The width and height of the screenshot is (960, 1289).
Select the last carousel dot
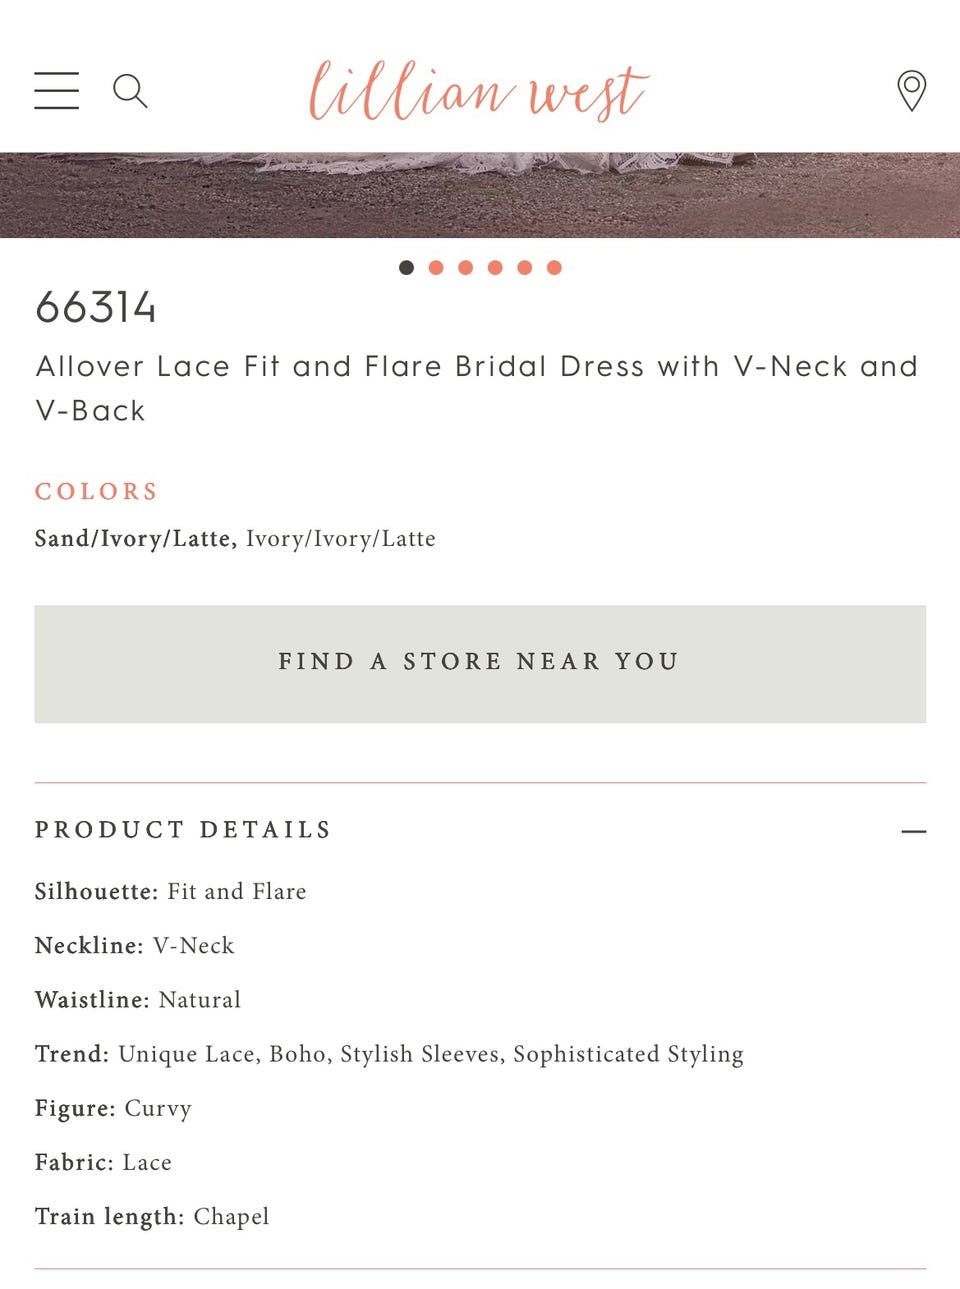coord(554,267)
